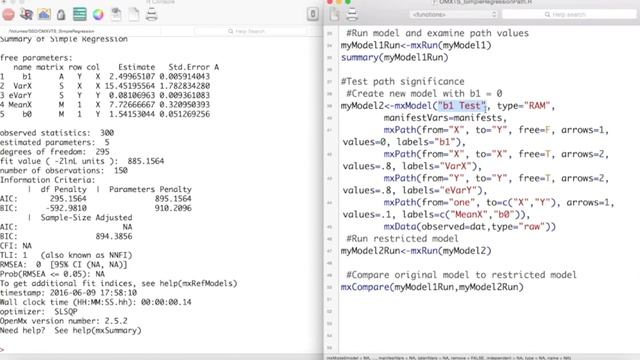Click the open document in editor icon
Viewport: 640px width, 360px height.
tap(116, 15)
